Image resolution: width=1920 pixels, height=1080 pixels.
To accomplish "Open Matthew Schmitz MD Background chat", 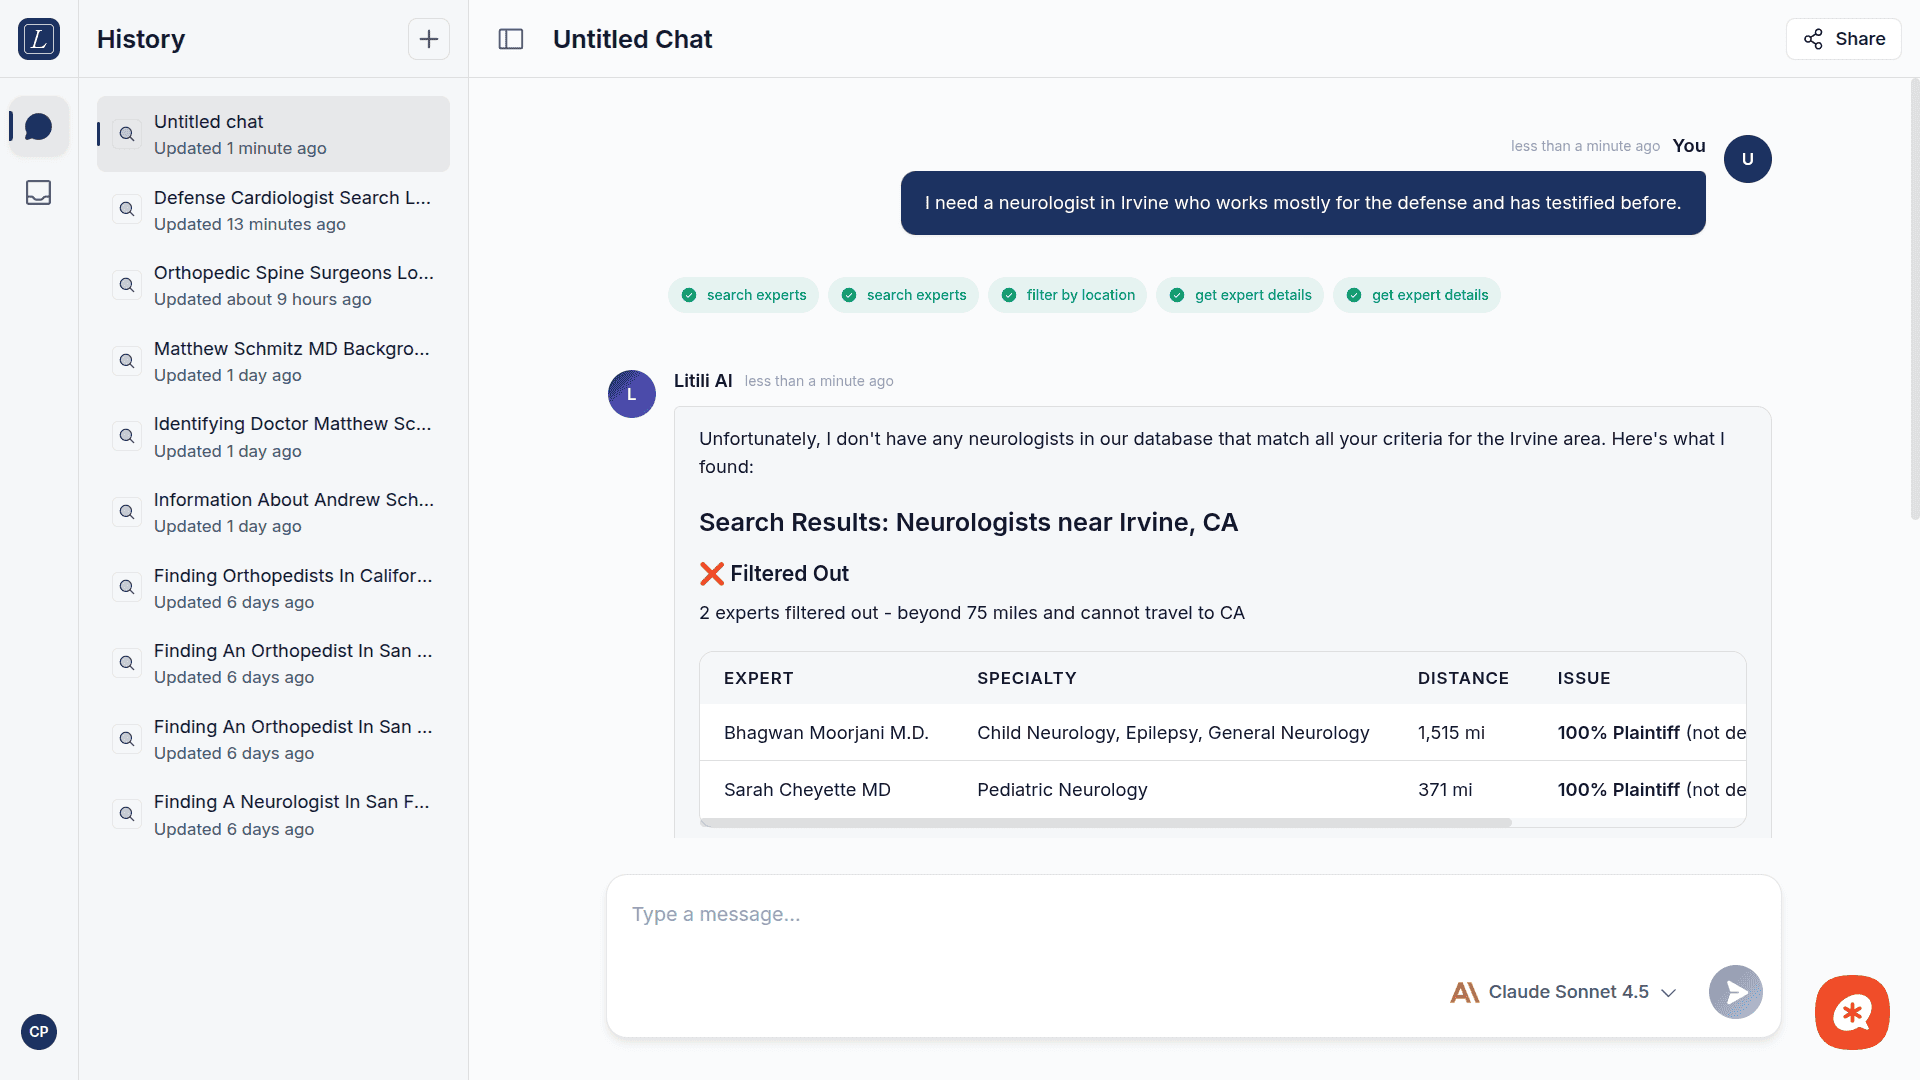I will tap(290, 361).
